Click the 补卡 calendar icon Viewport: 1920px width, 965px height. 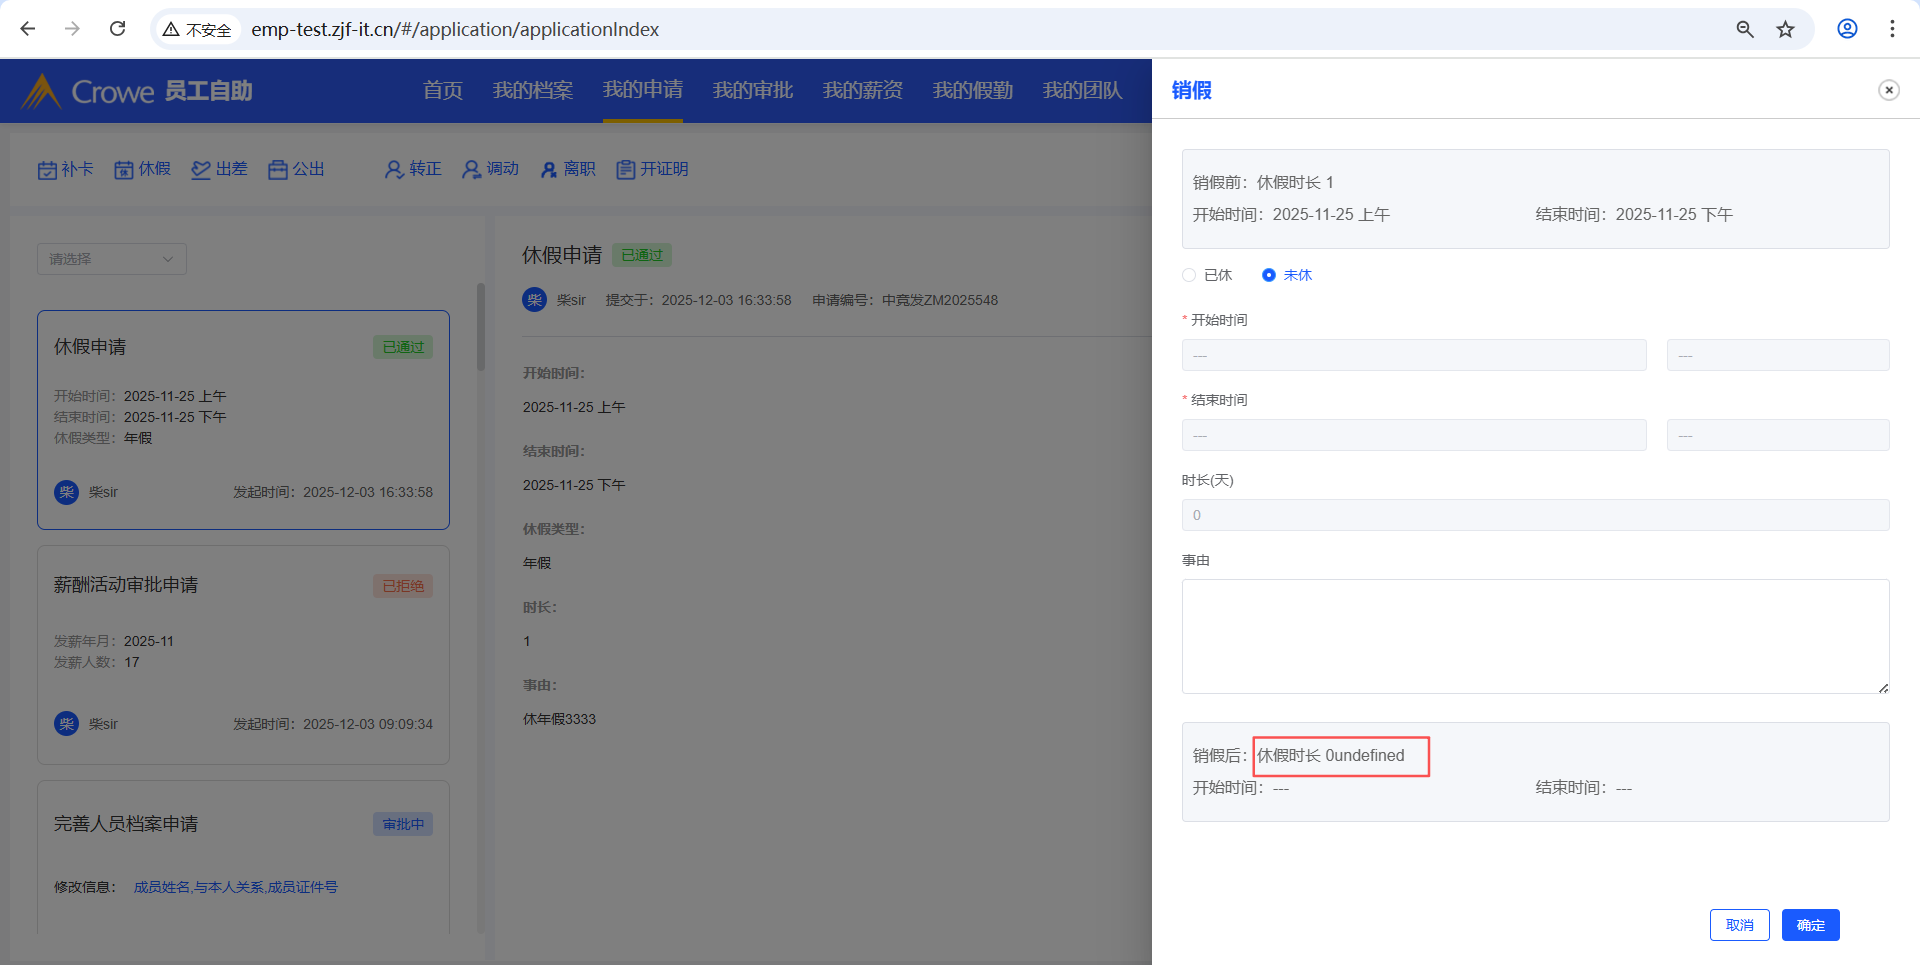click(x=47, y=170)
